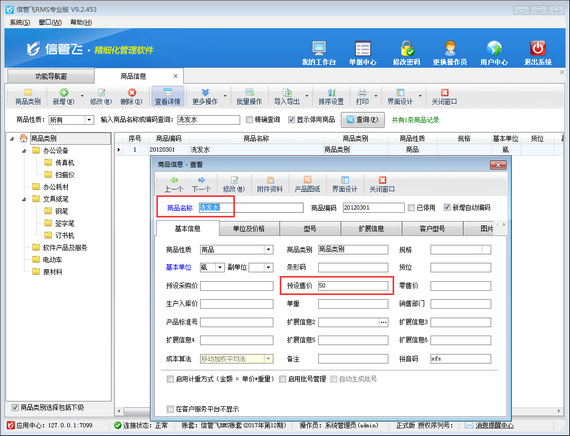Viewport: 570px width, 436px height.
Task: Click the 更换操作员 user icon
Action: [450, 48]
